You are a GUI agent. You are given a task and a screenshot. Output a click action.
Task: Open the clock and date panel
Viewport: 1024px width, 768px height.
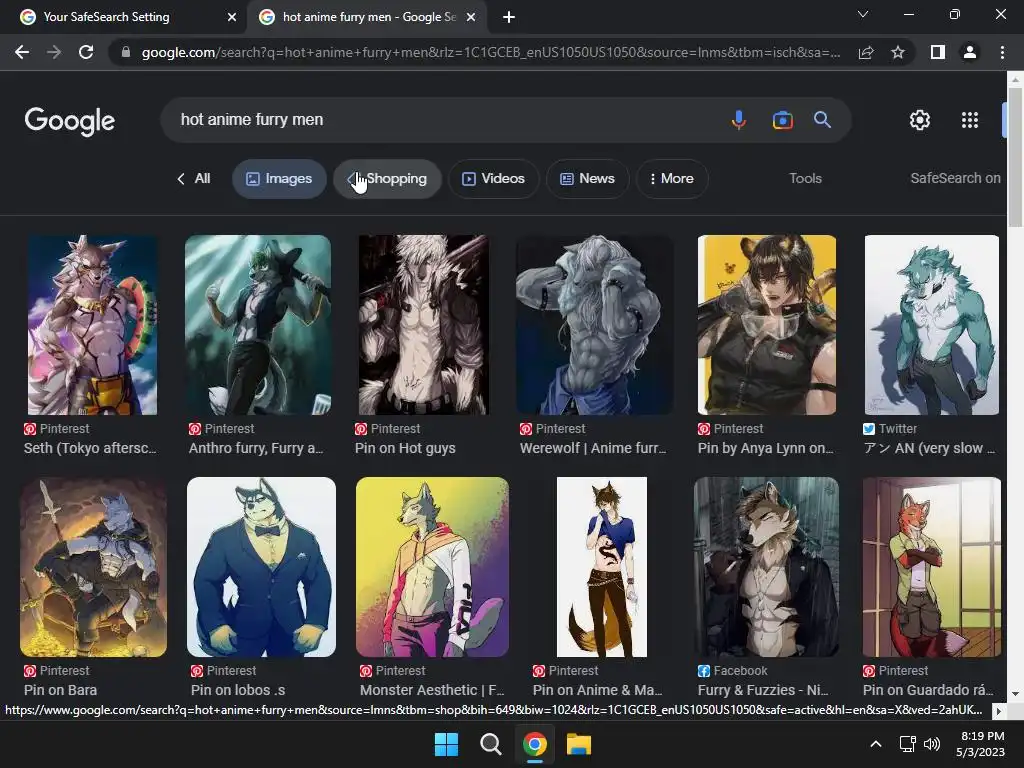[x=980, y=744]
